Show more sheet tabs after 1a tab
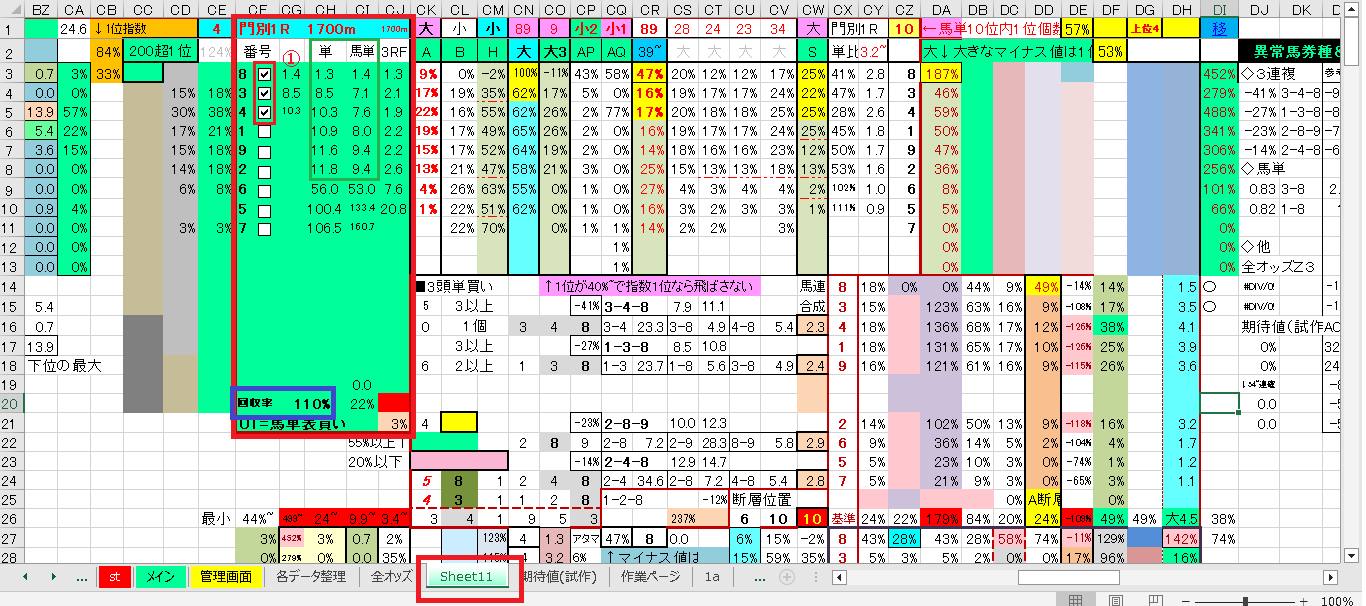 [759, 577]
